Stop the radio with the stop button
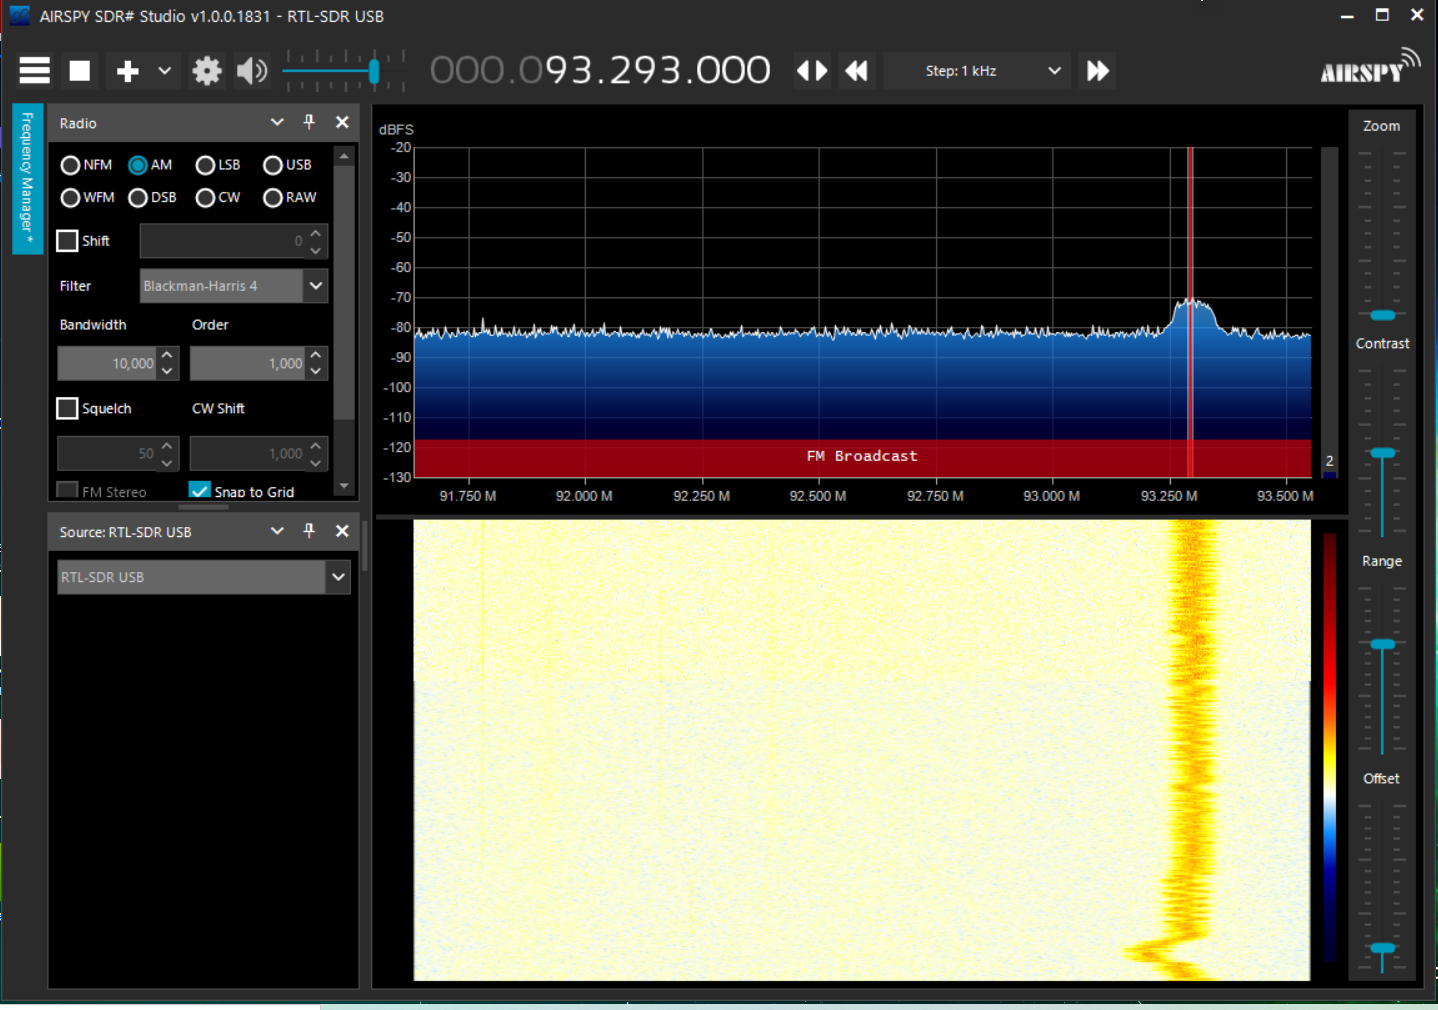The image size is (1438, 1010). pos(80,71)
